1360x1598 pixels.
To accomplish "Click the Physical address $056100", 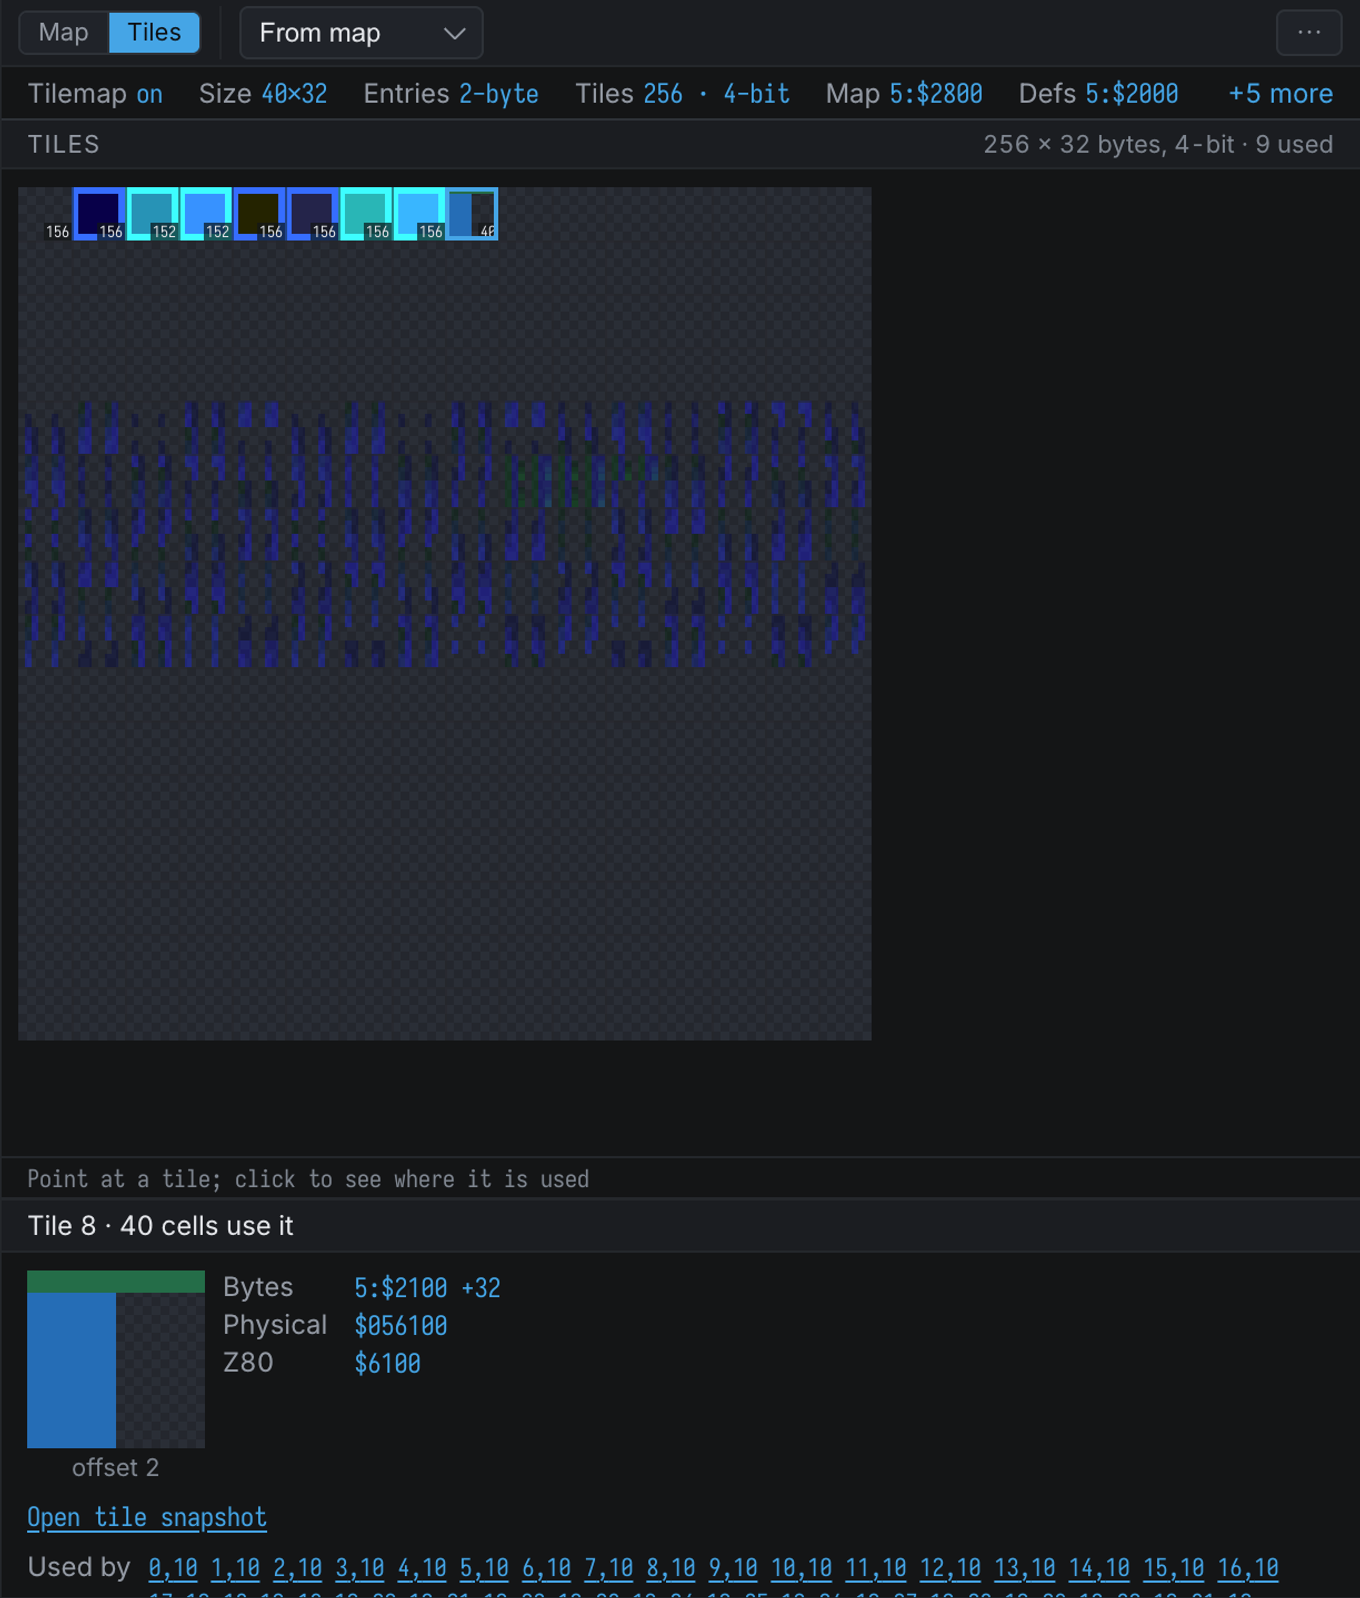I will coord(401,1326).
